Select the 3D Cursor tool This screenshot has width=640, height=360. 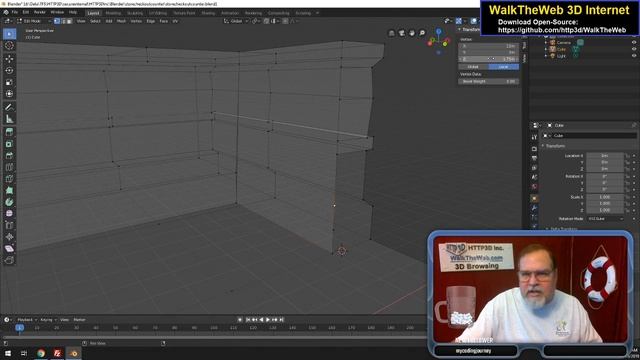tap(9, 46)
